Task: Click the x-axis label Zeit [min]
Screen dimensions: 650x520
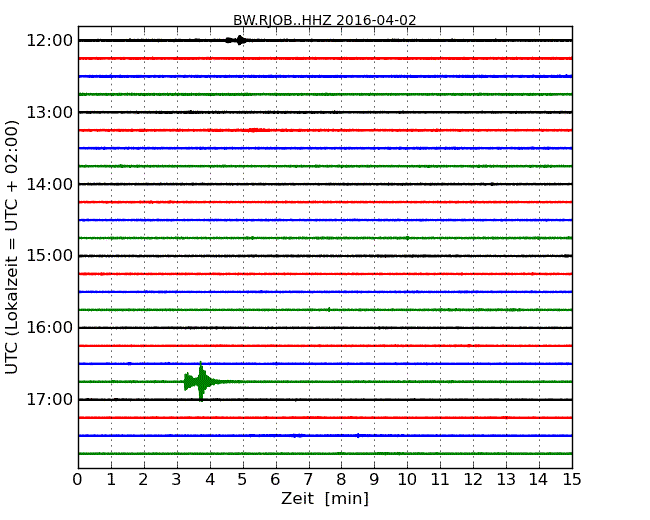Action: pyautogui.click(x=325, y=498)
